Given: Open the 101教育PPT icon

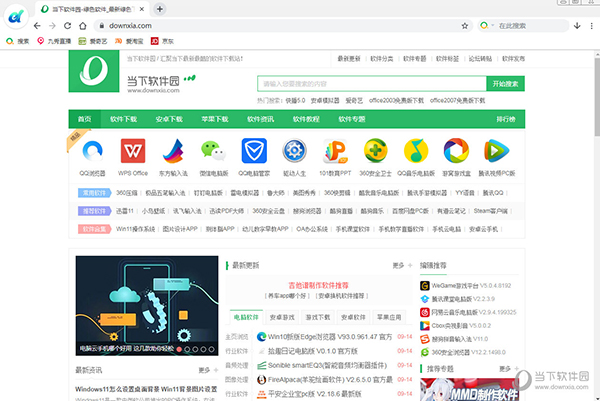Looking at the screenshot, I should [x=335, y=151].
